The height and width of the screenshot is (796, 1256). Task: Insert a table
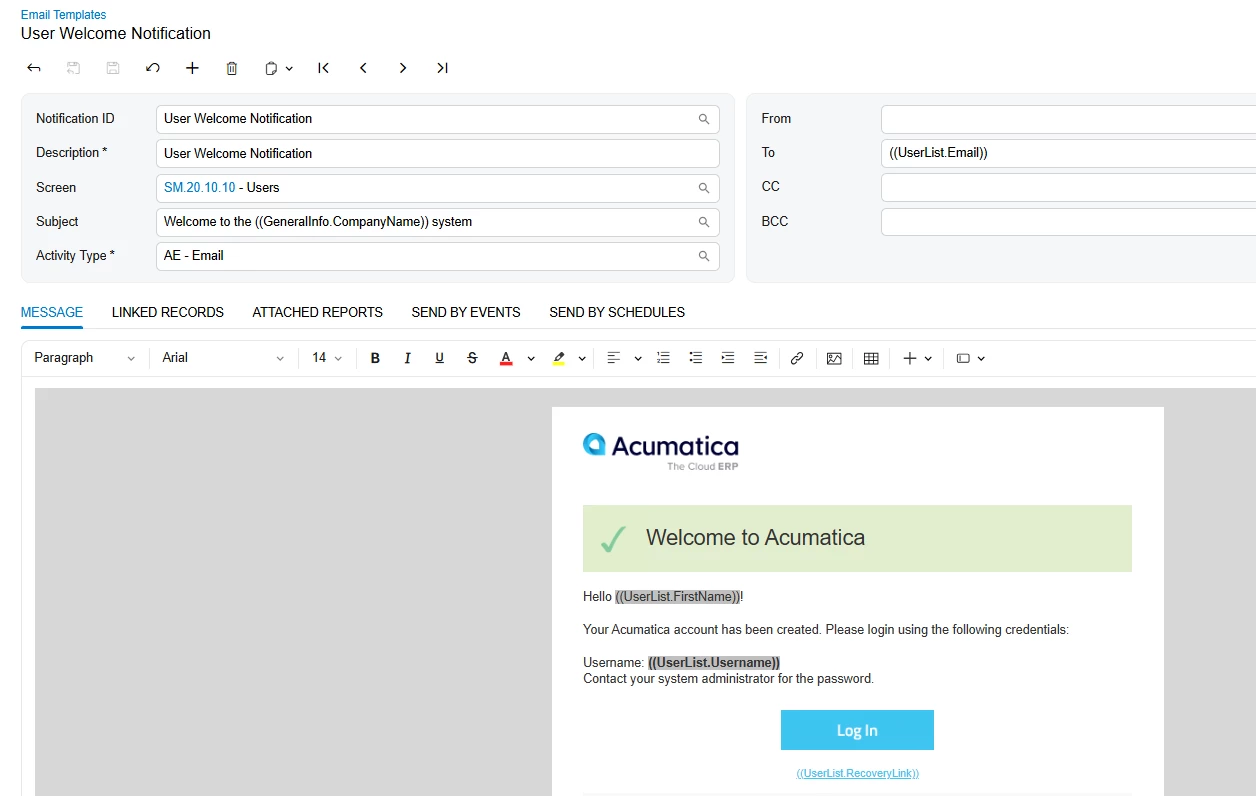pos(871,358)
